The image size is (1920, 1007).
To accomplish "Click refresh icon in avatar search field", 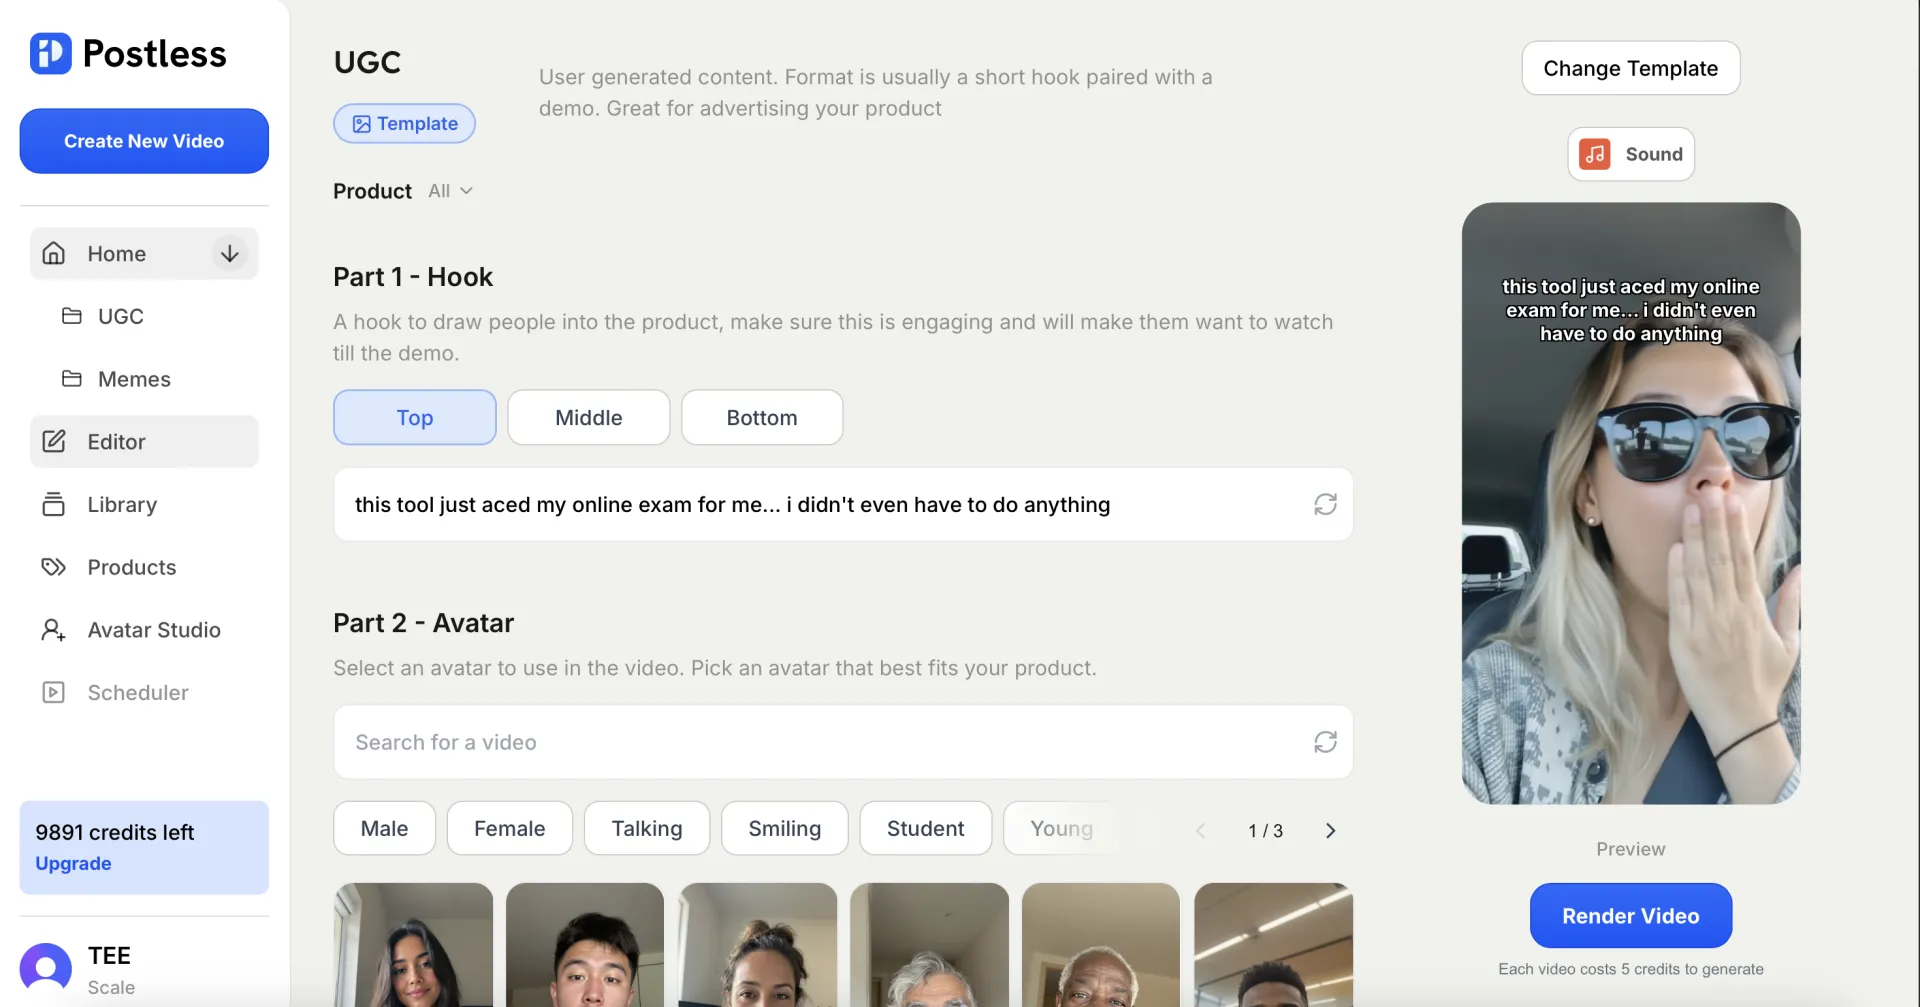I will tap(1325, 742).
